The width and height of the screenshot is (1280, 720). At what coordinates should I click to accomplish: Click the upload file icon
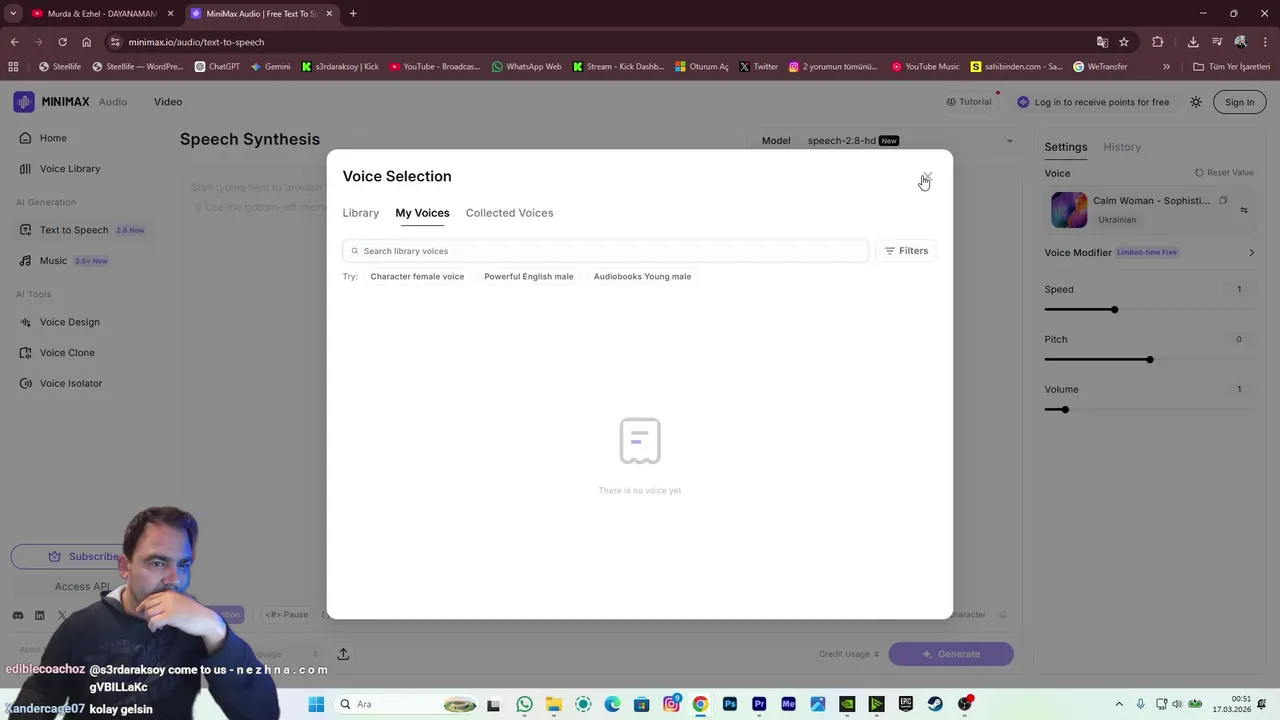[343, 654]
